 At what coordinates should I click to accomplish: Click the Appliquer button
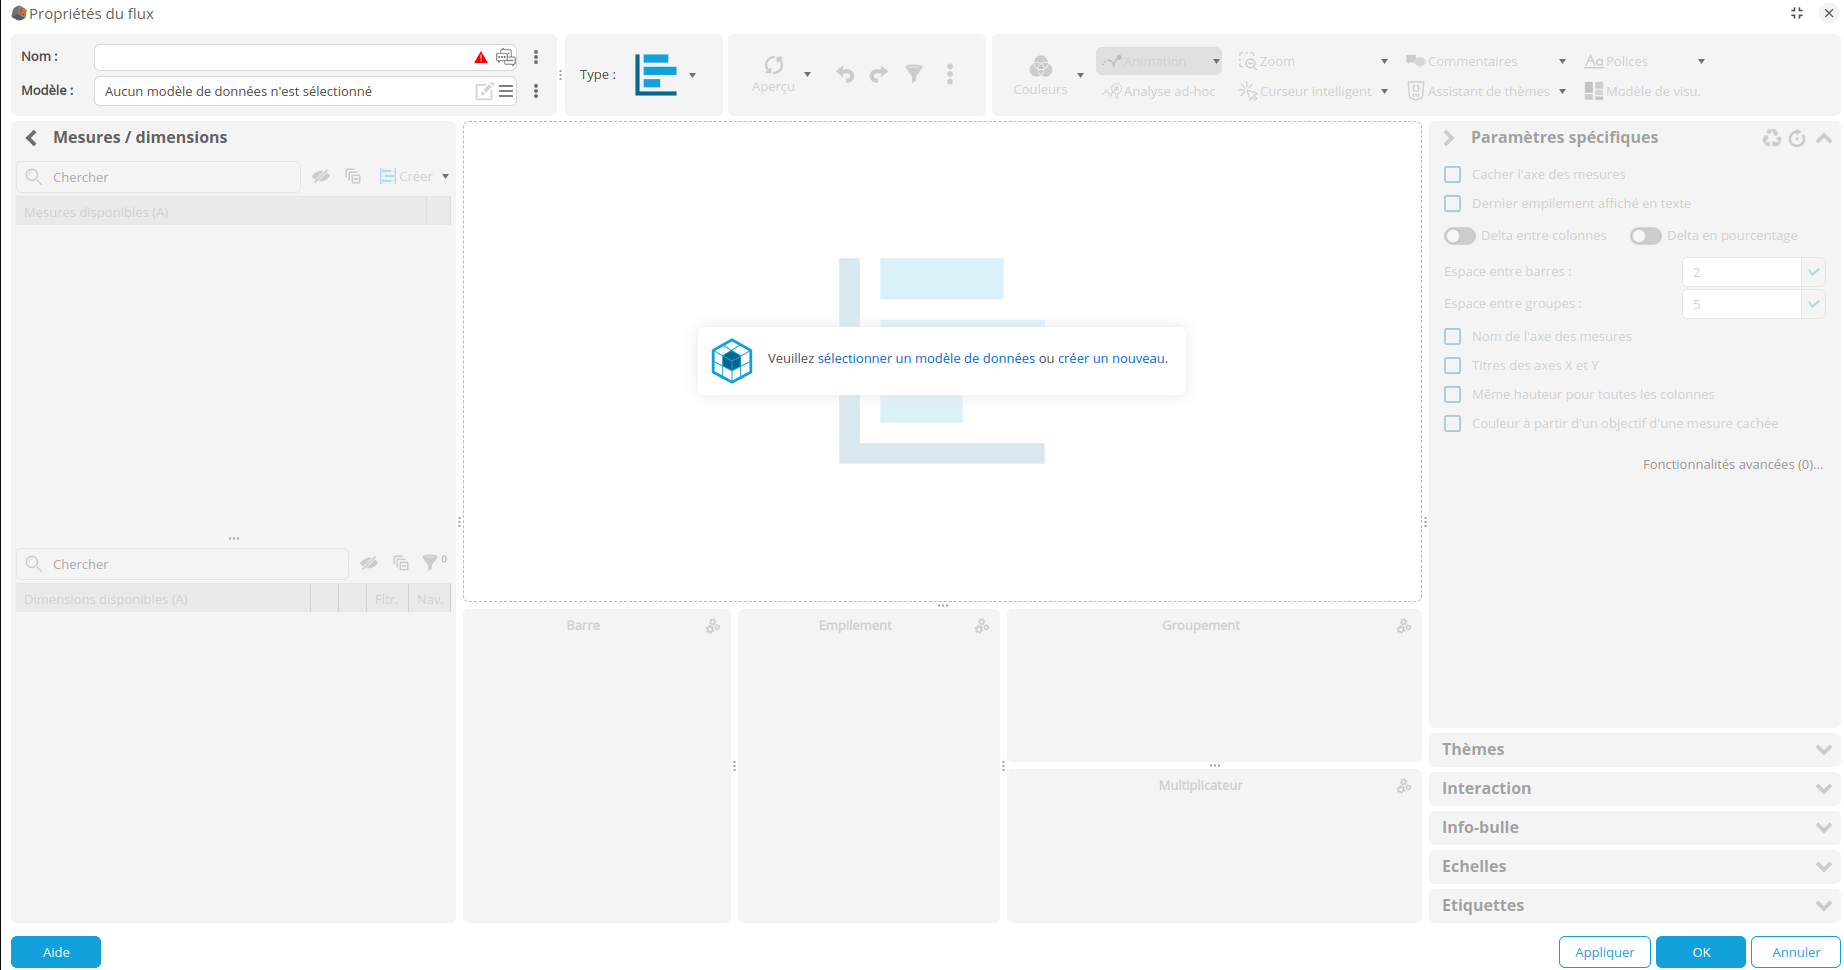point(1604,952)
